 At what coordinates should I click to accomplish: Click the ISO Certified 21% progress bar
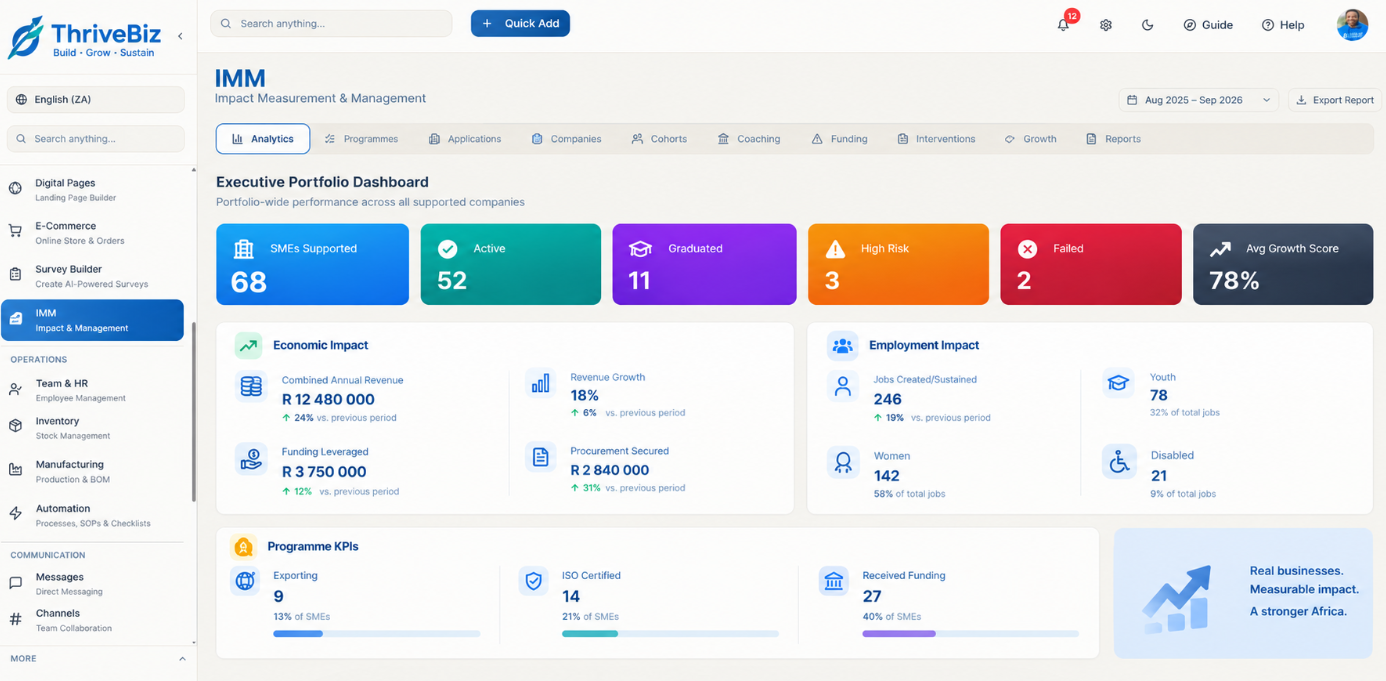tap(670, 634)
